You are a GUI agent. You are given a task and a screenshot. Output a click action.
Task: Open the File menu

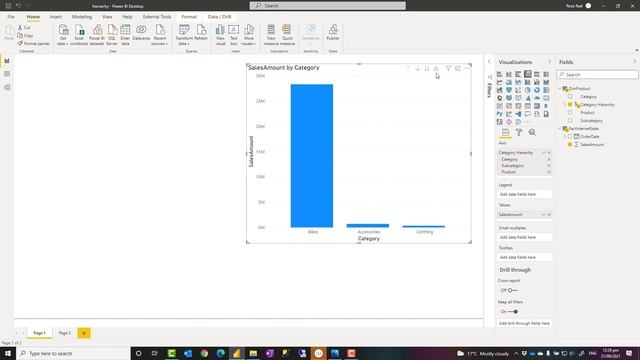coord(11,17)
